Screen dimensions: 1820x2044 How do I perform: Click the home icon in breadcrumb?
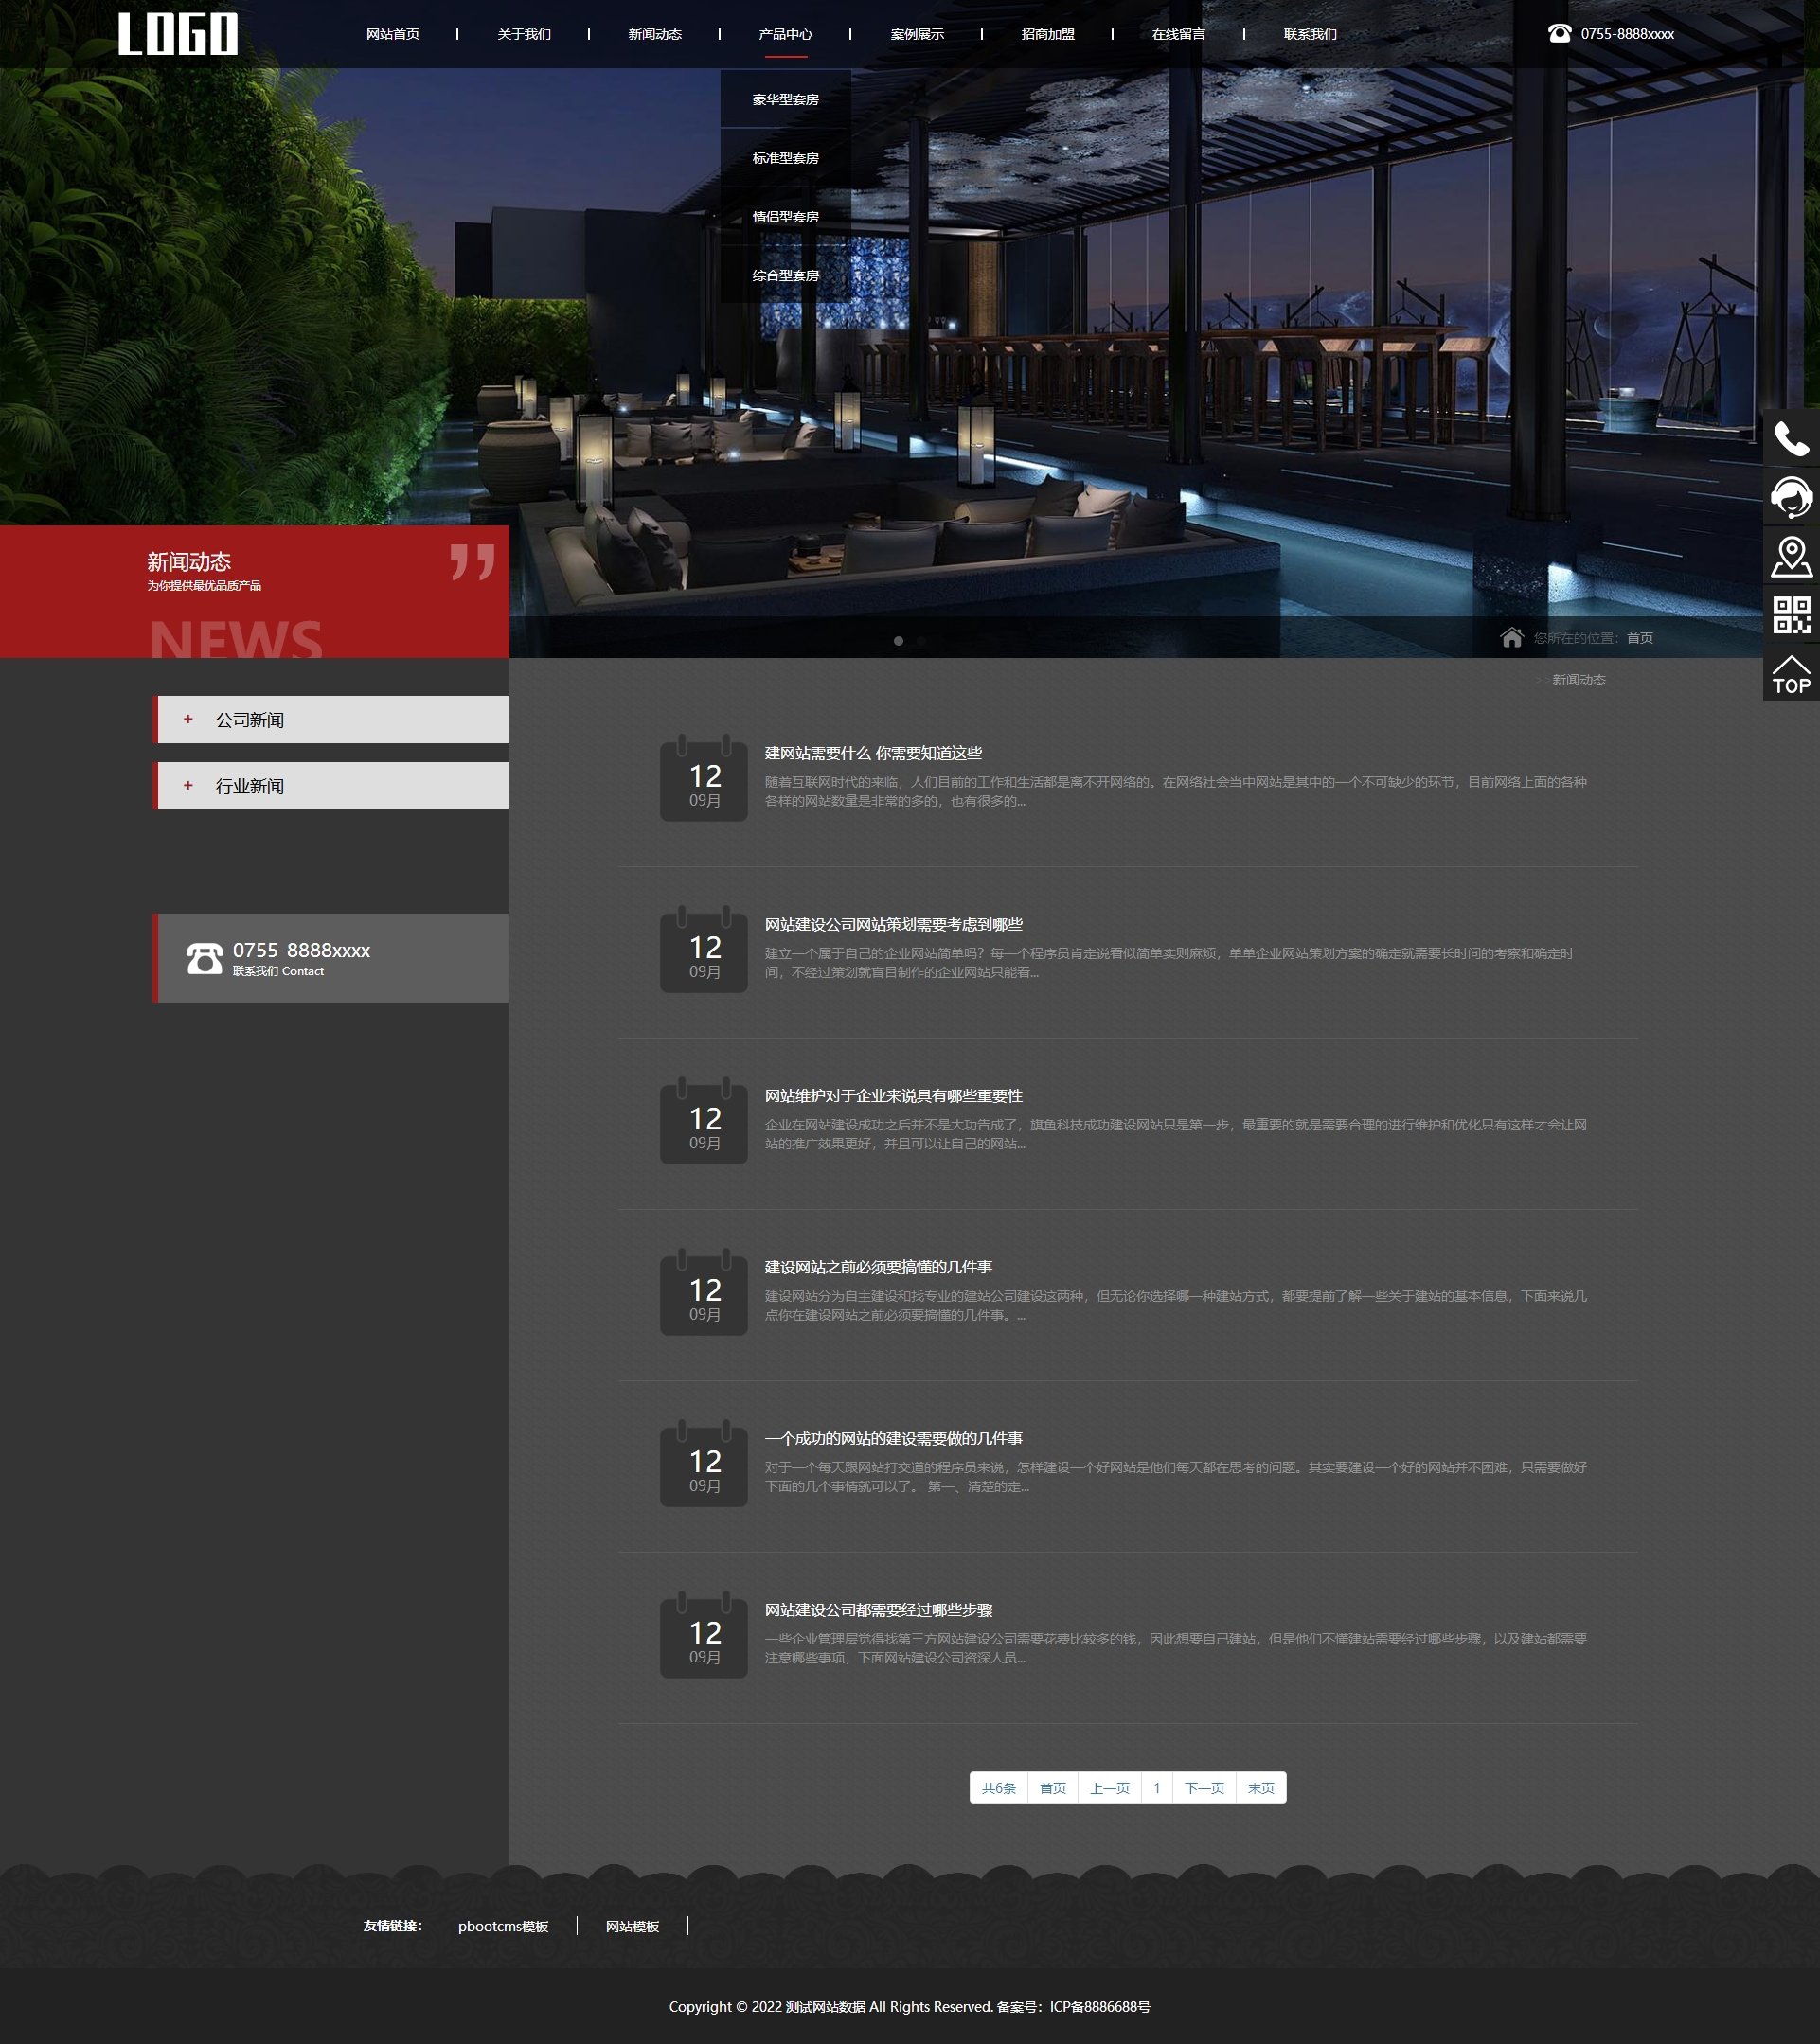click(x=1511, y=637)
